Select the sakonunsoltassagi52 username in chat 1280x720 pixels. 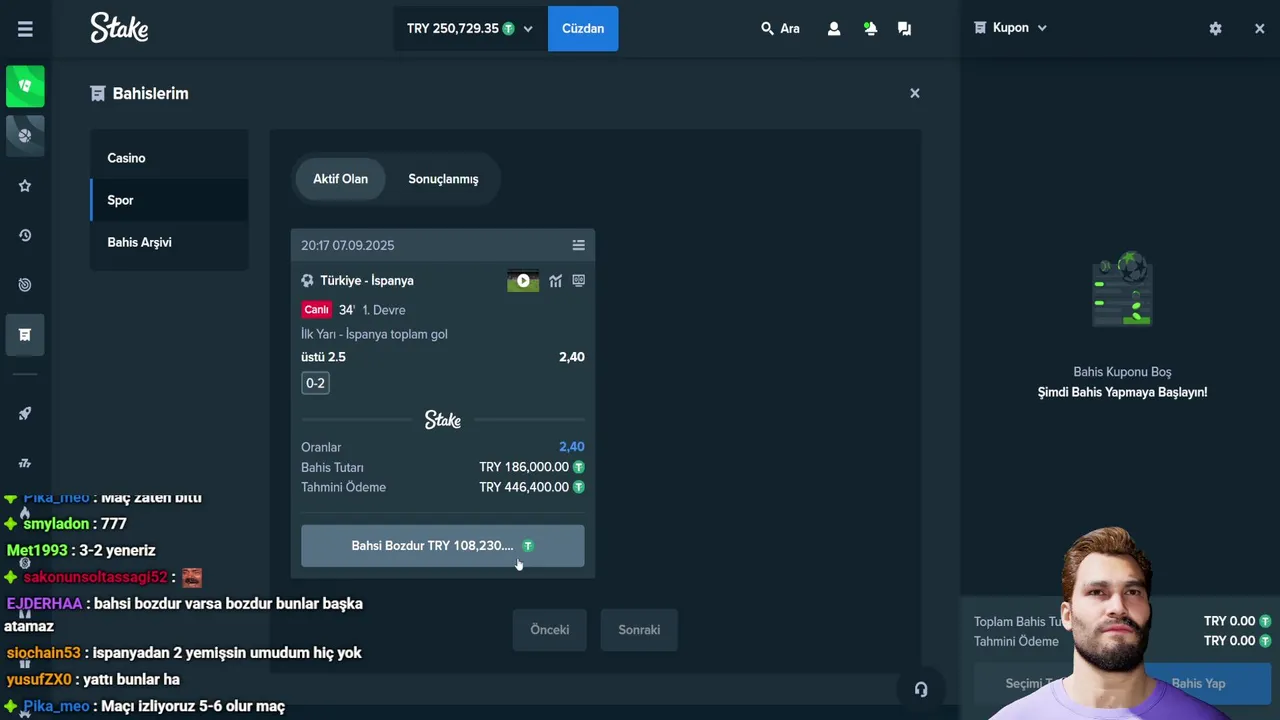pyautogui.click(x=95, y=577)
